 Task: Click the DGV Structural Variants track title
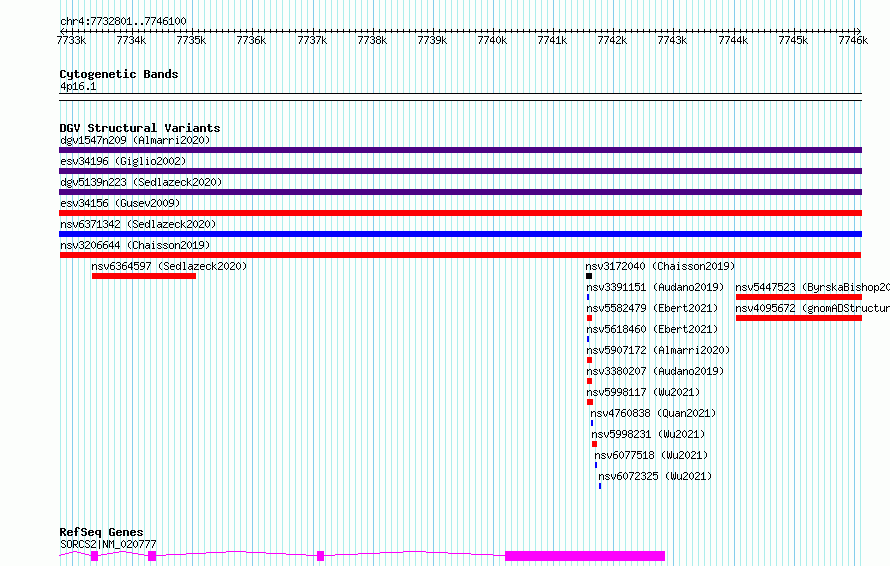click(140, 128)
